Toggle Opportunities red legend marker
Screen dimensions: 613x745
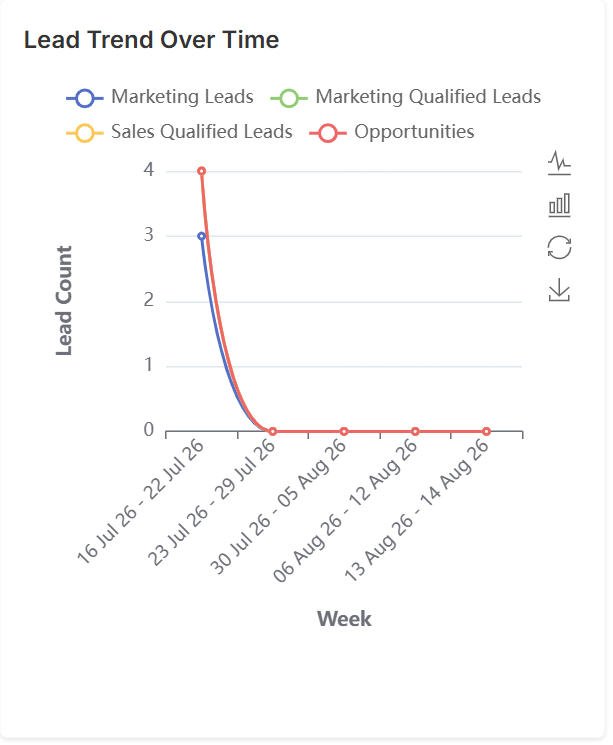coord(328,133)
